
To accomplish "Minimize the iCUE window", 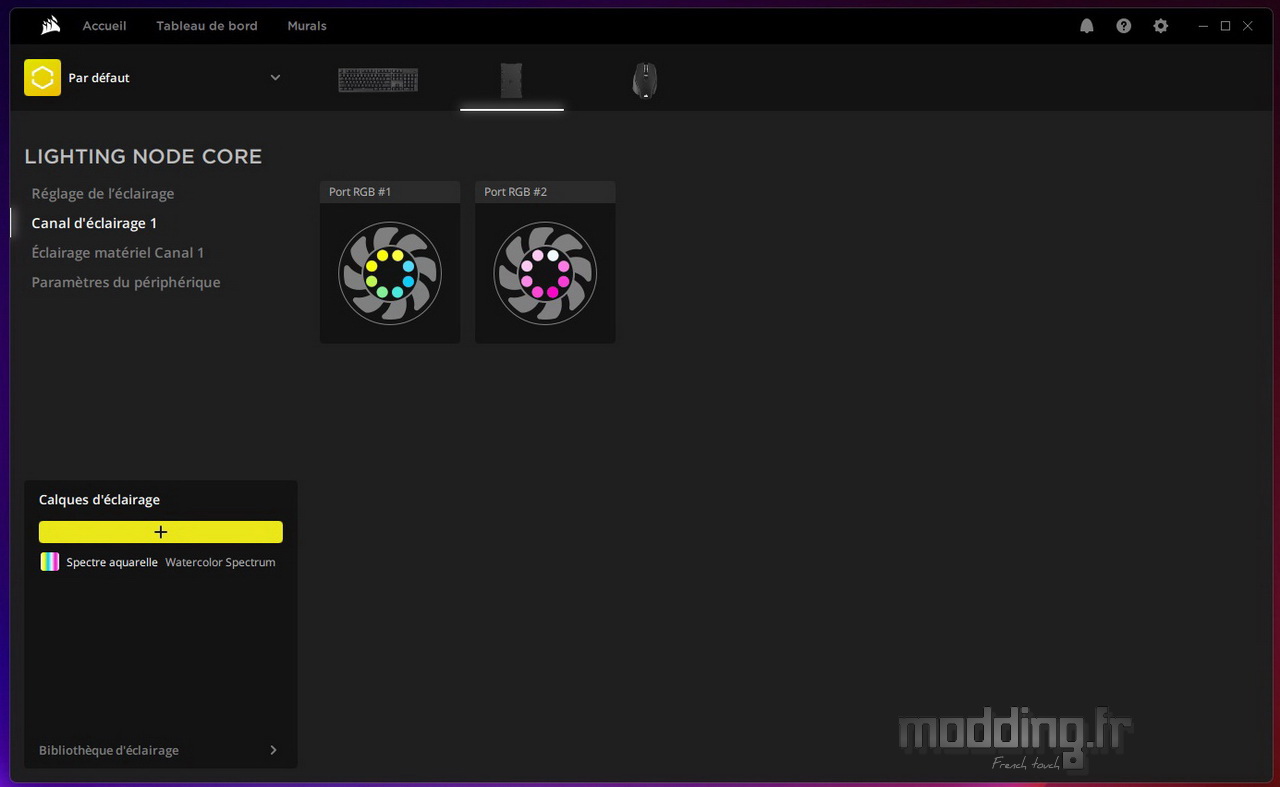I will coord(1203,26).
